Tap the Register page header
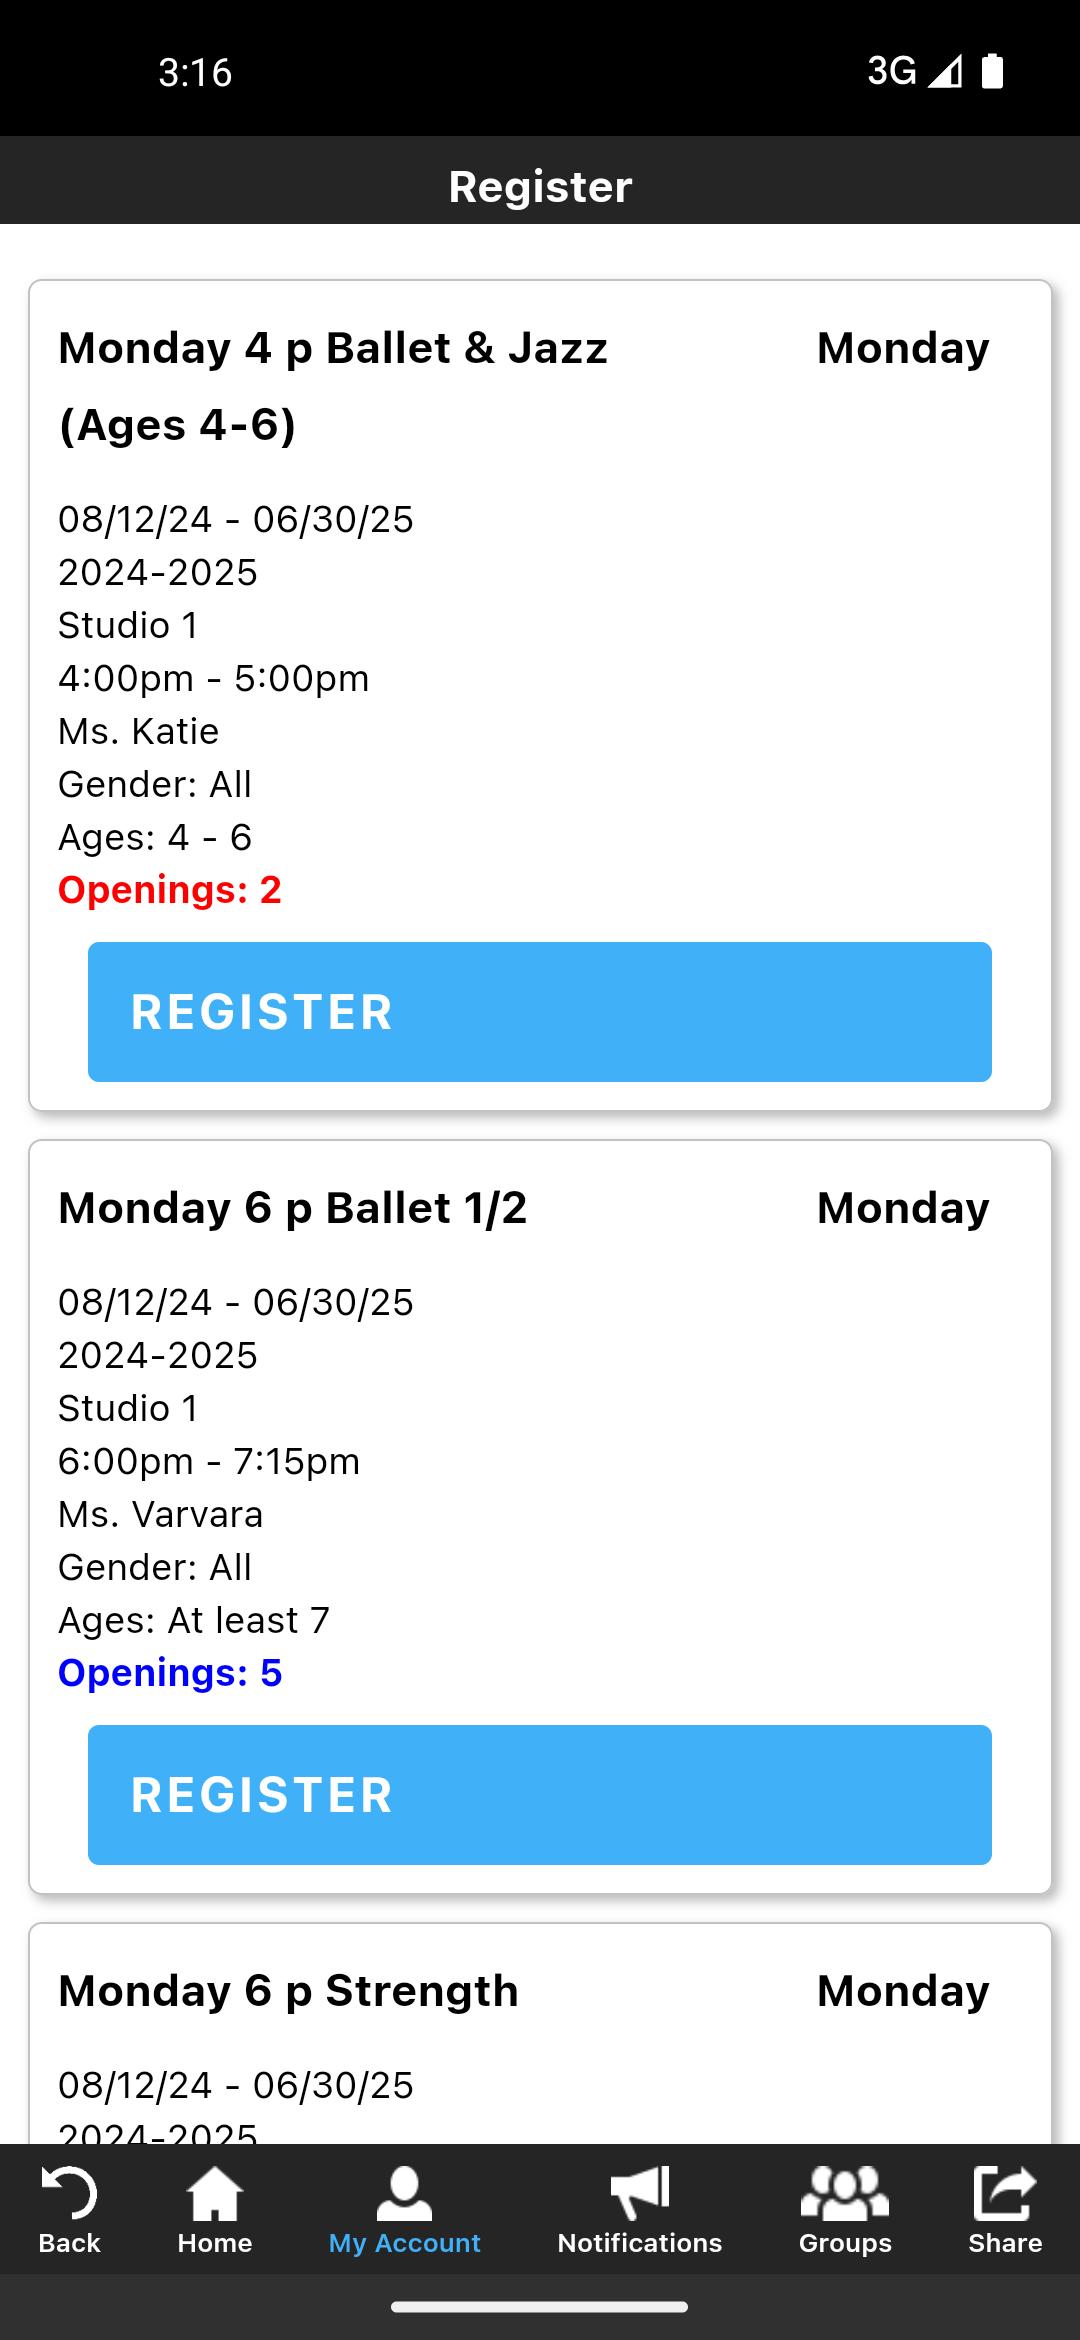Screen dimensions: 1080x2340 [540, 187]
